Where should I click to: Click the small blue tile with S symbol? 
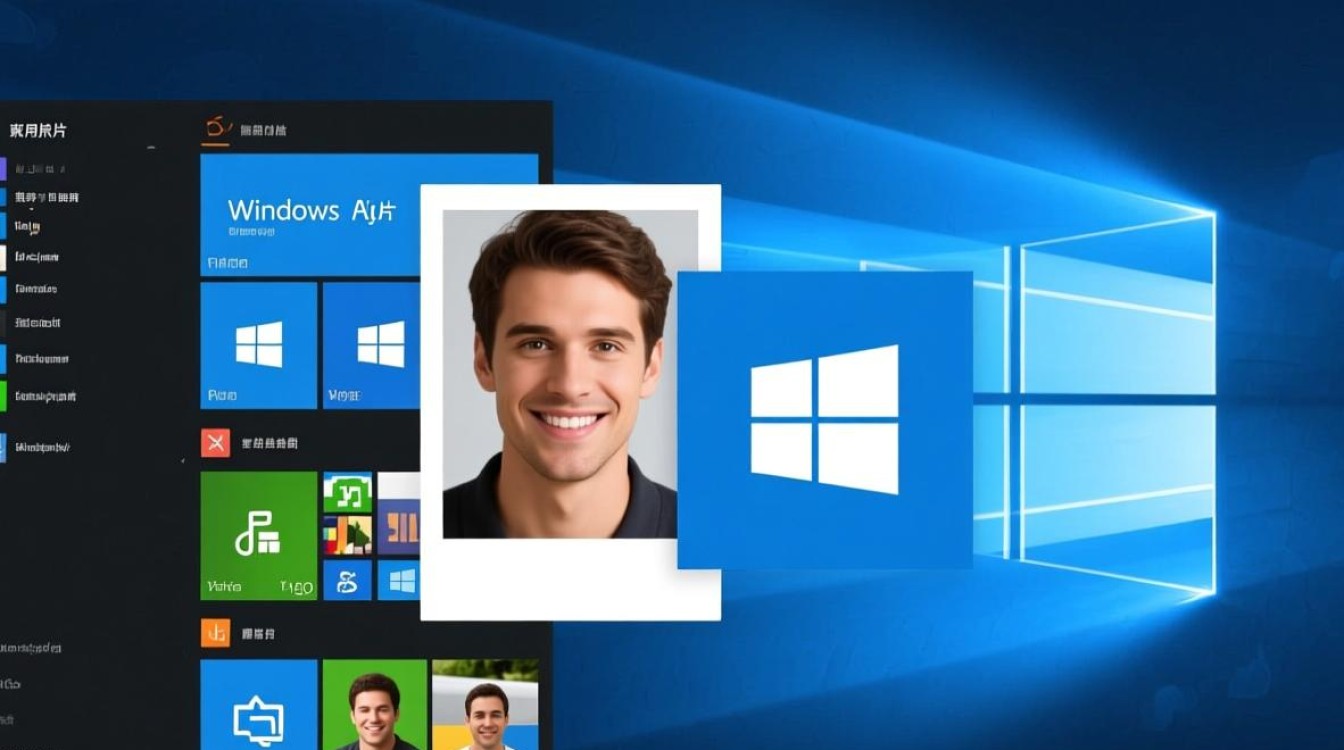347,580
